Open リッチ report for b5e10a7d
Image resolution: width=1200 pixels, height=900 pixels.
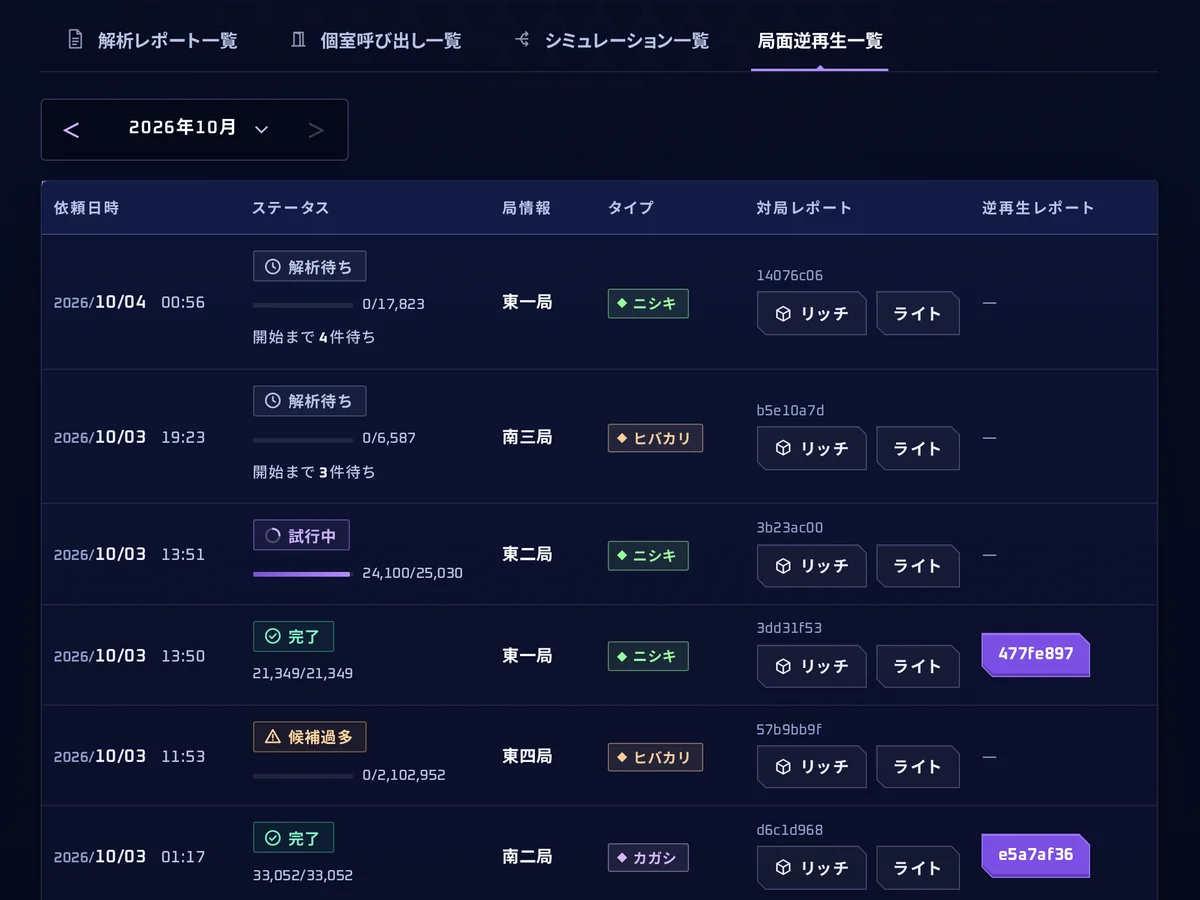812,448
